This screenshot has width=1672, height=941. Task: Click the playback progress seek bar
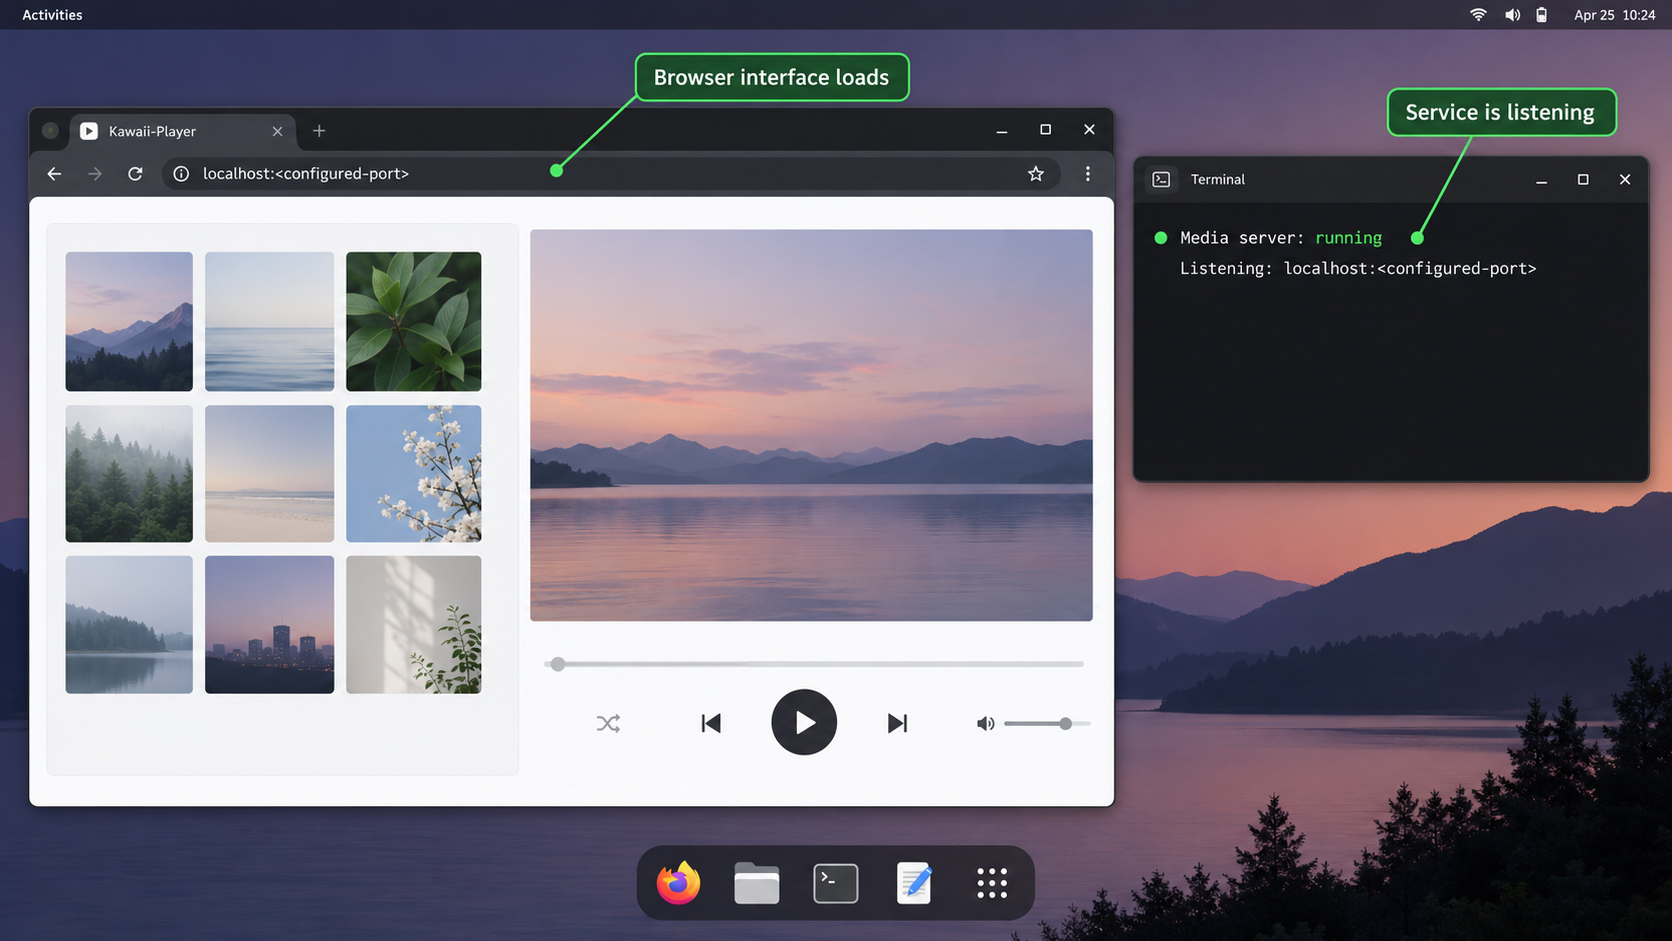click(x=814, y=664)
